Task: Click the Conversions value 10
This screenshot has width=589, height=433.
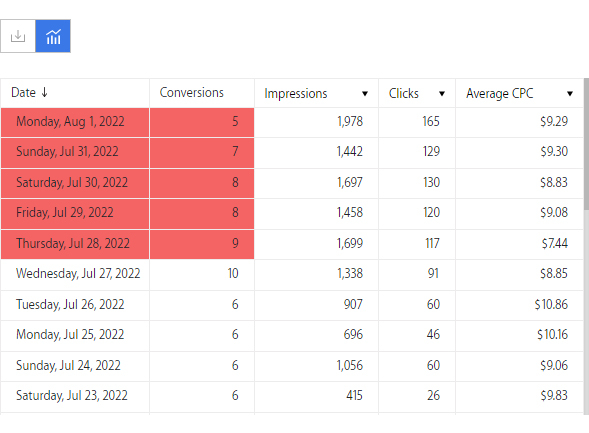Action: tap(233, 273)
